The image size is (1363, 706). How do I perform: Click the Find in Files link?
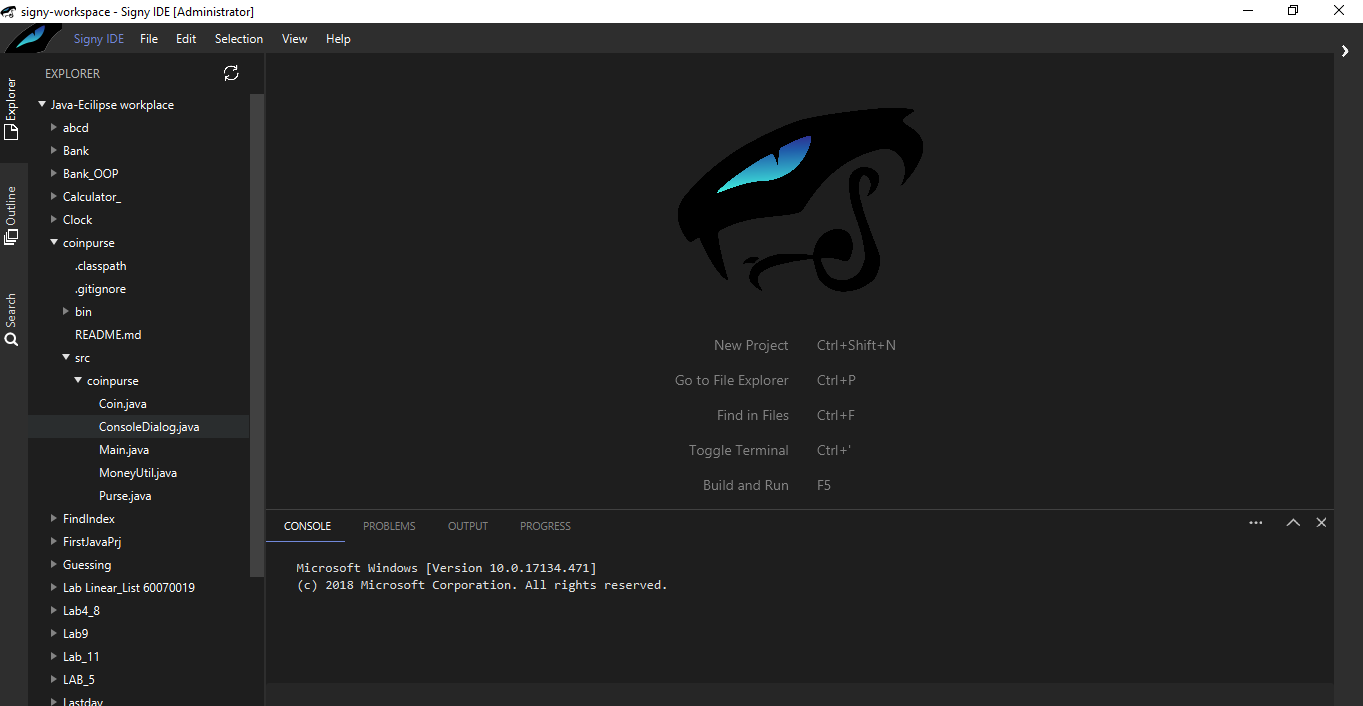(x=753, y=415)
